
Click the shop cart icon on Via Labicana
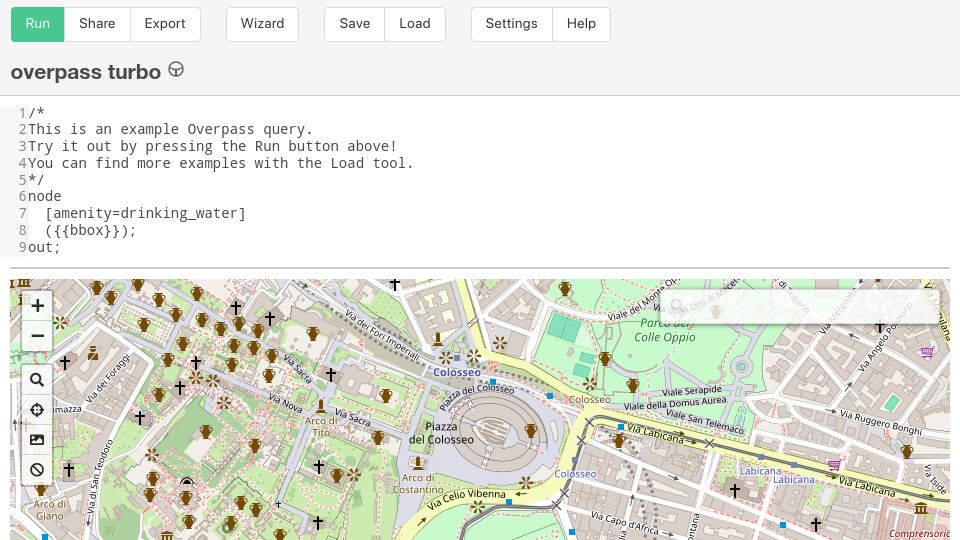834,465
